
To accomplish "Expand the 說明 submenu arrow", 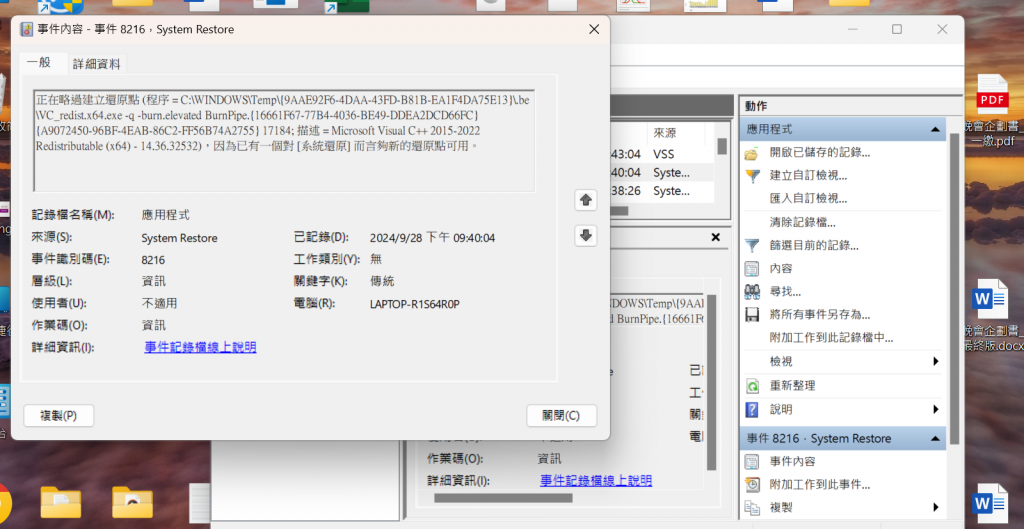I will (936, 409).
